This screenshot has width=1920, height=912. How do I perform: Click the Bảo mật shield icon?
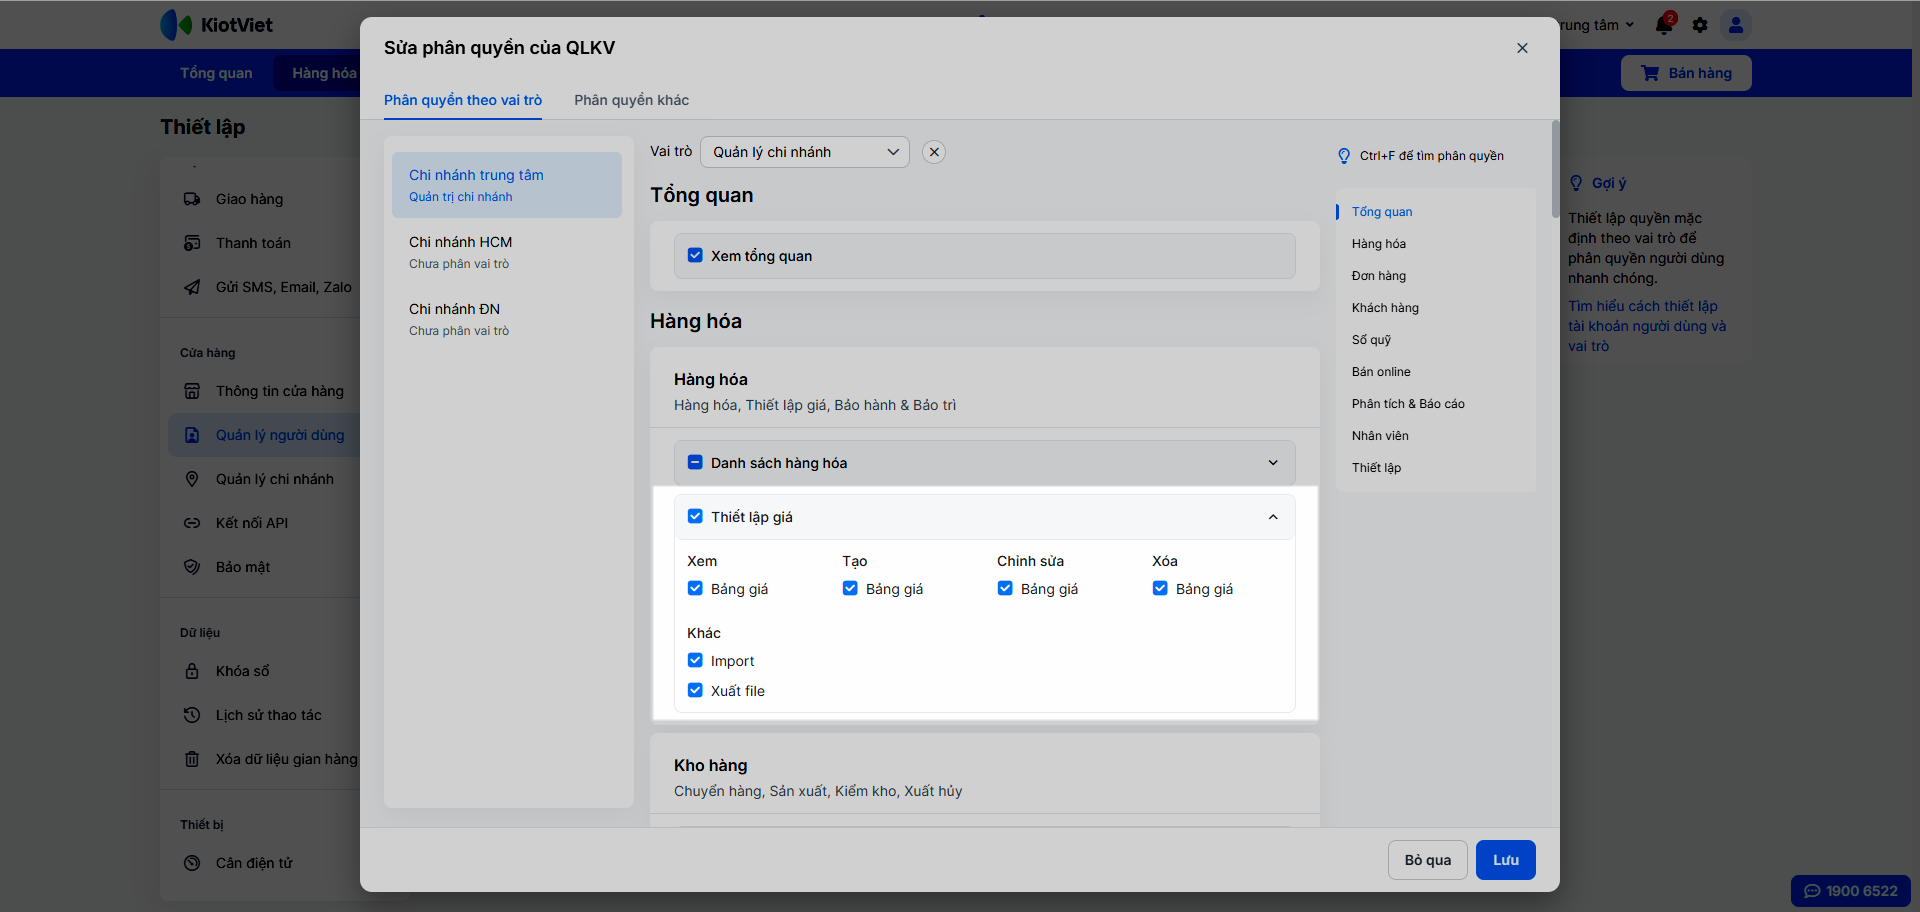192,567
